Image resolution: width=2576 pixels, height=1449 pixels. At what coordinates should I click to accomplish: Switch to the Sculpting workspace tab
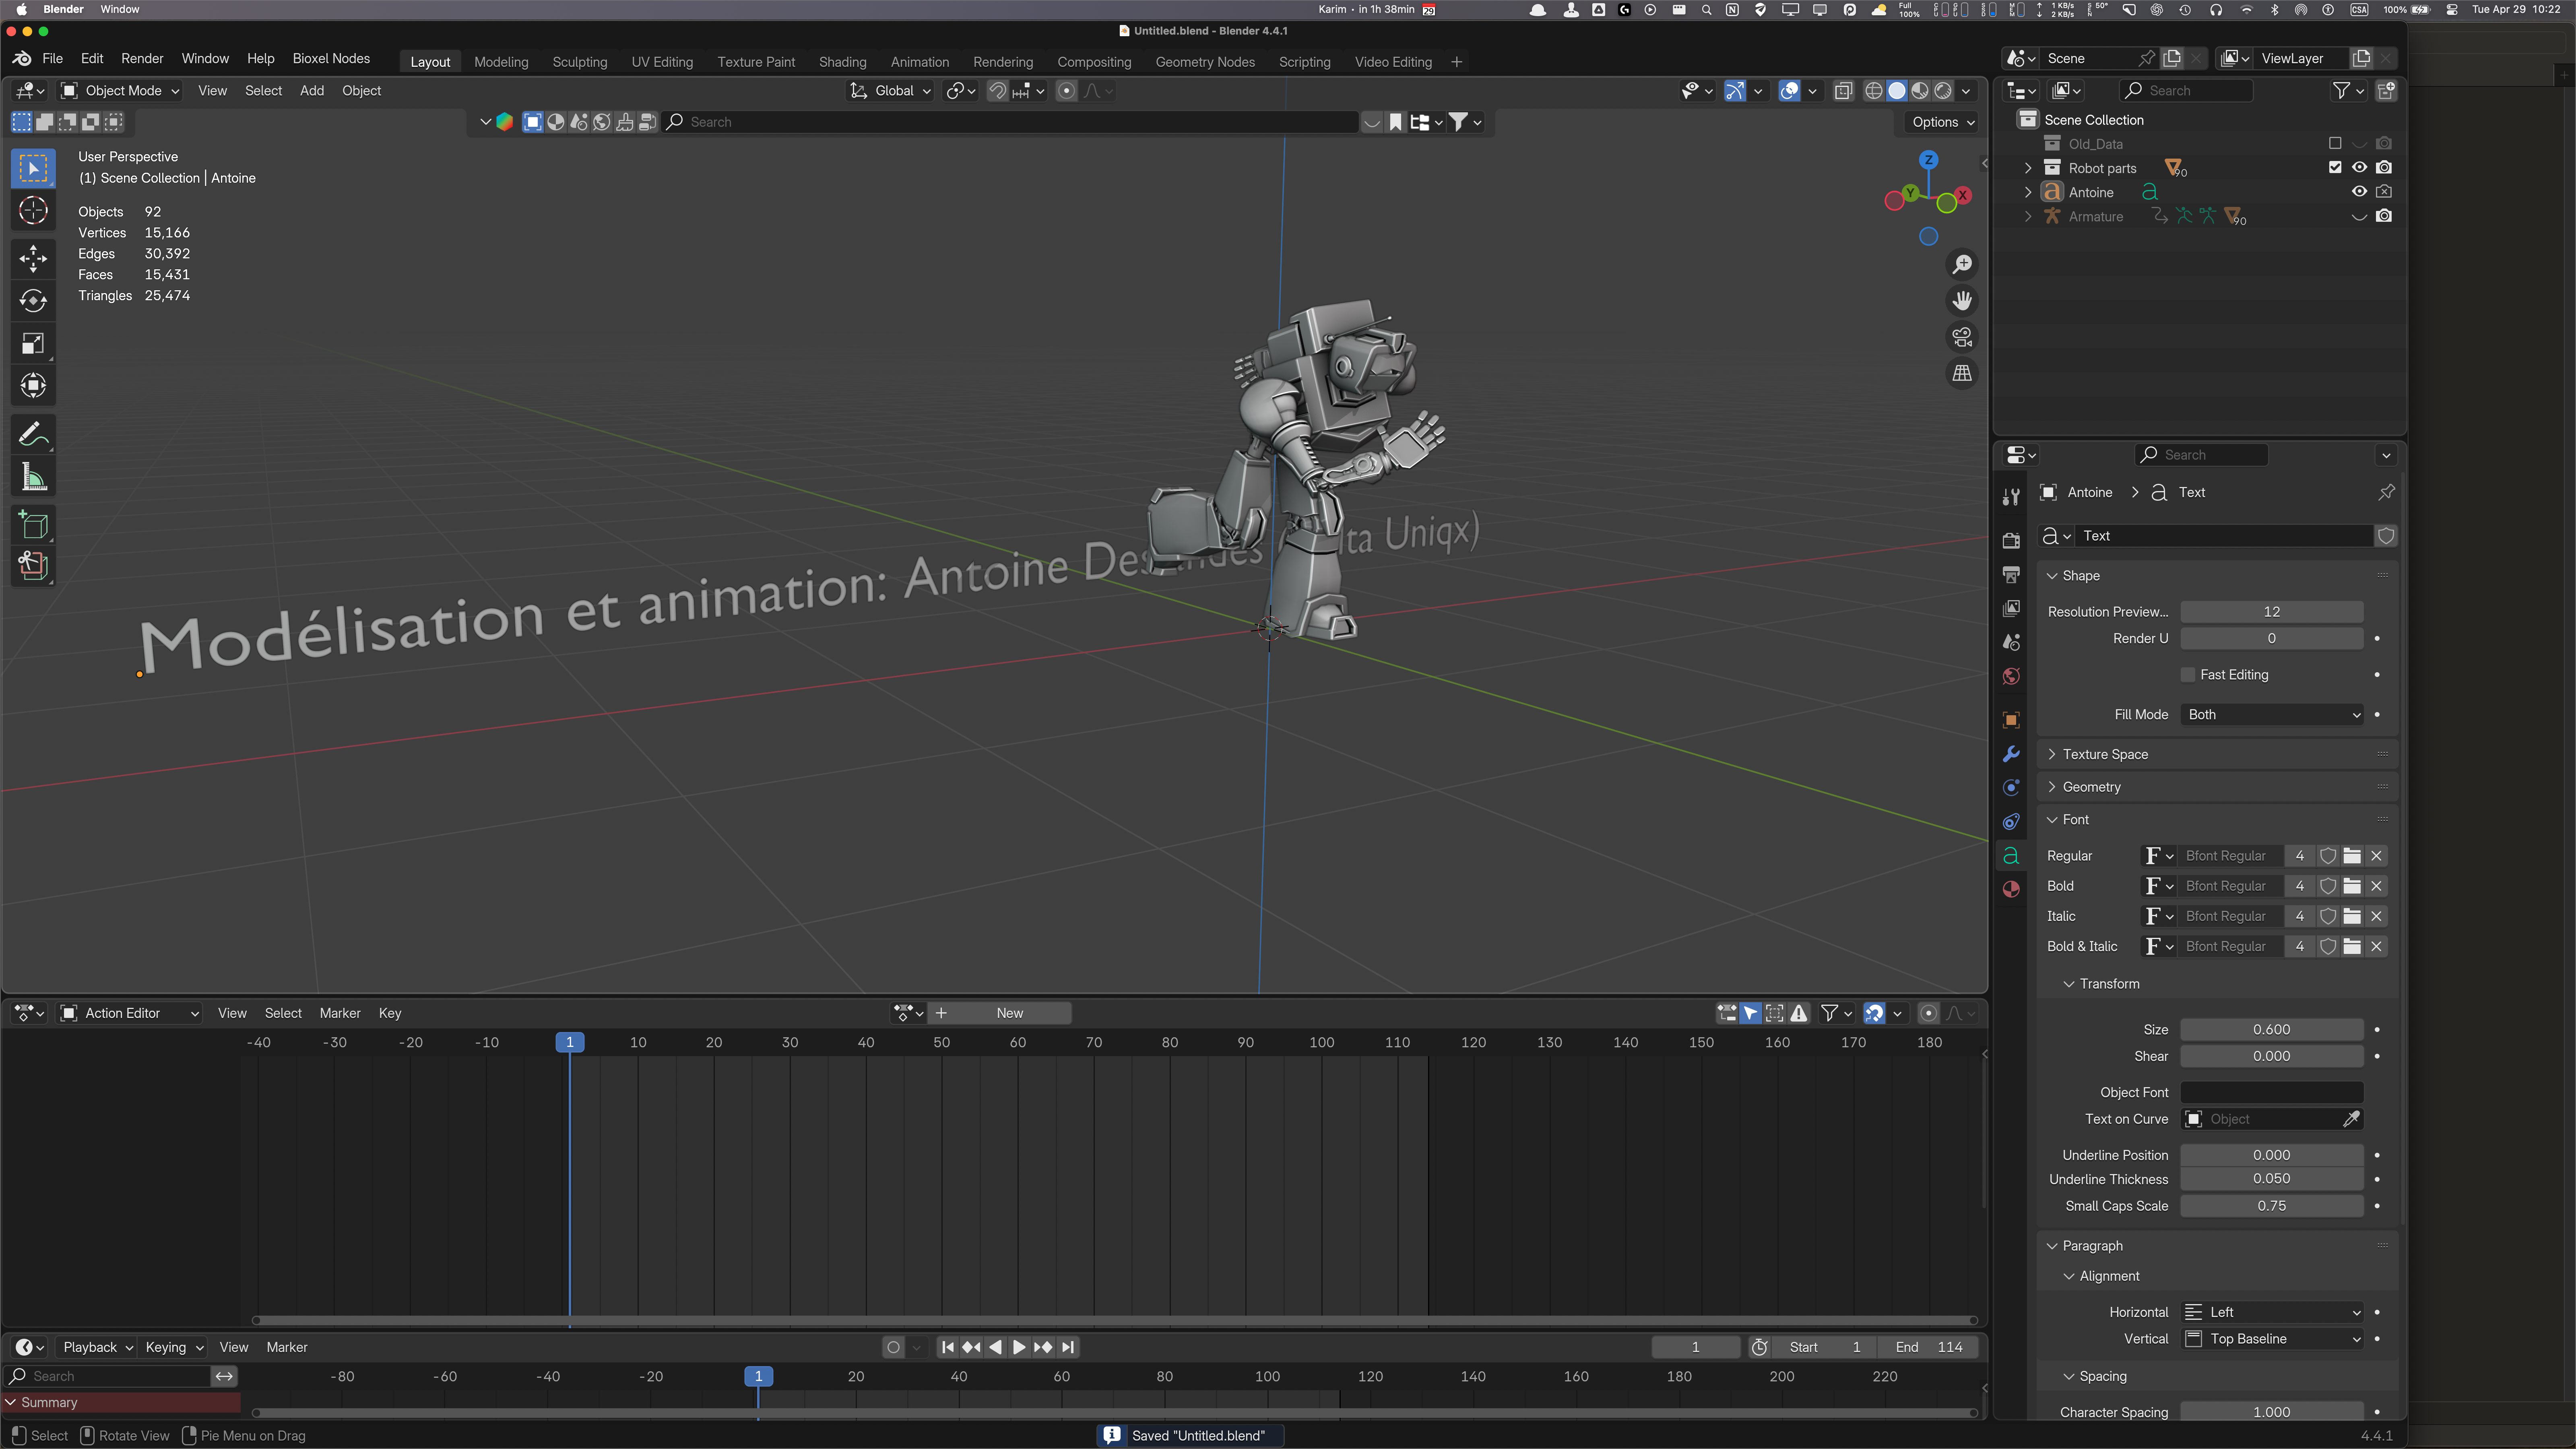coord(580,62)
